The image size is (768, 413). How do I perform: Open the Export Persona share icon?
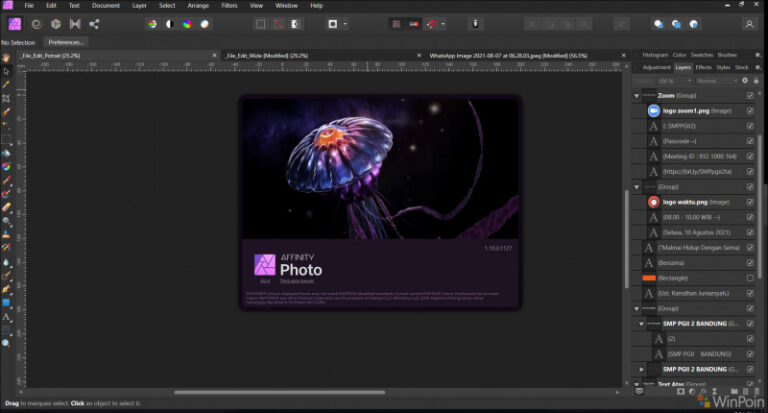[94, 24]
